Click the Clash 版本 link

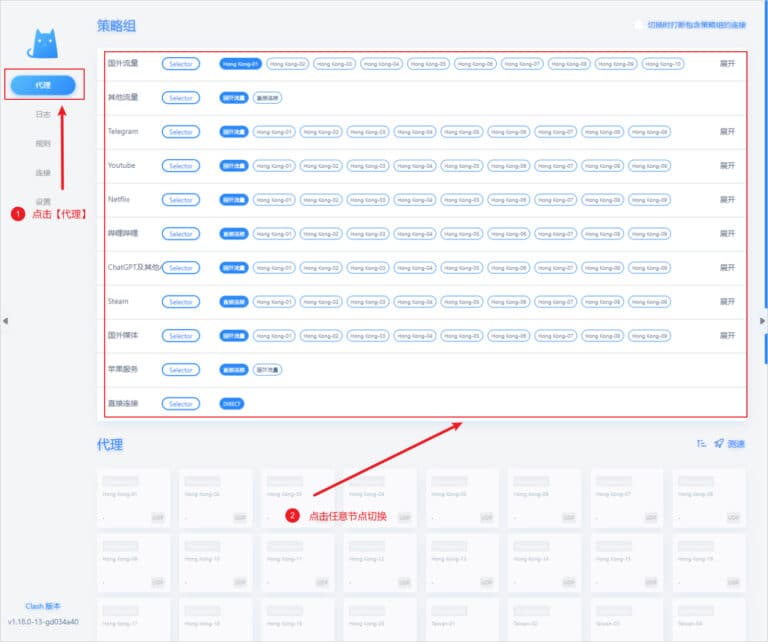(x=43, y=606)
